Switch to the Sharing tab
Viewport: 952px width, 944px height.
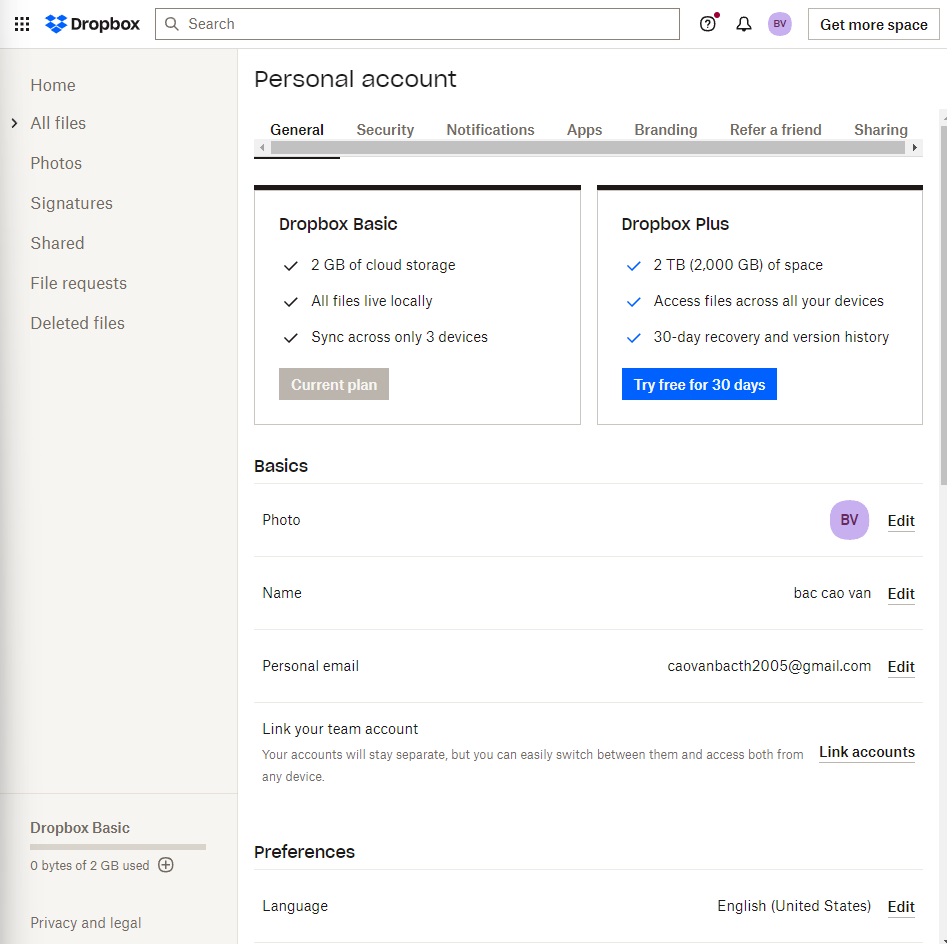pos(880,130)
